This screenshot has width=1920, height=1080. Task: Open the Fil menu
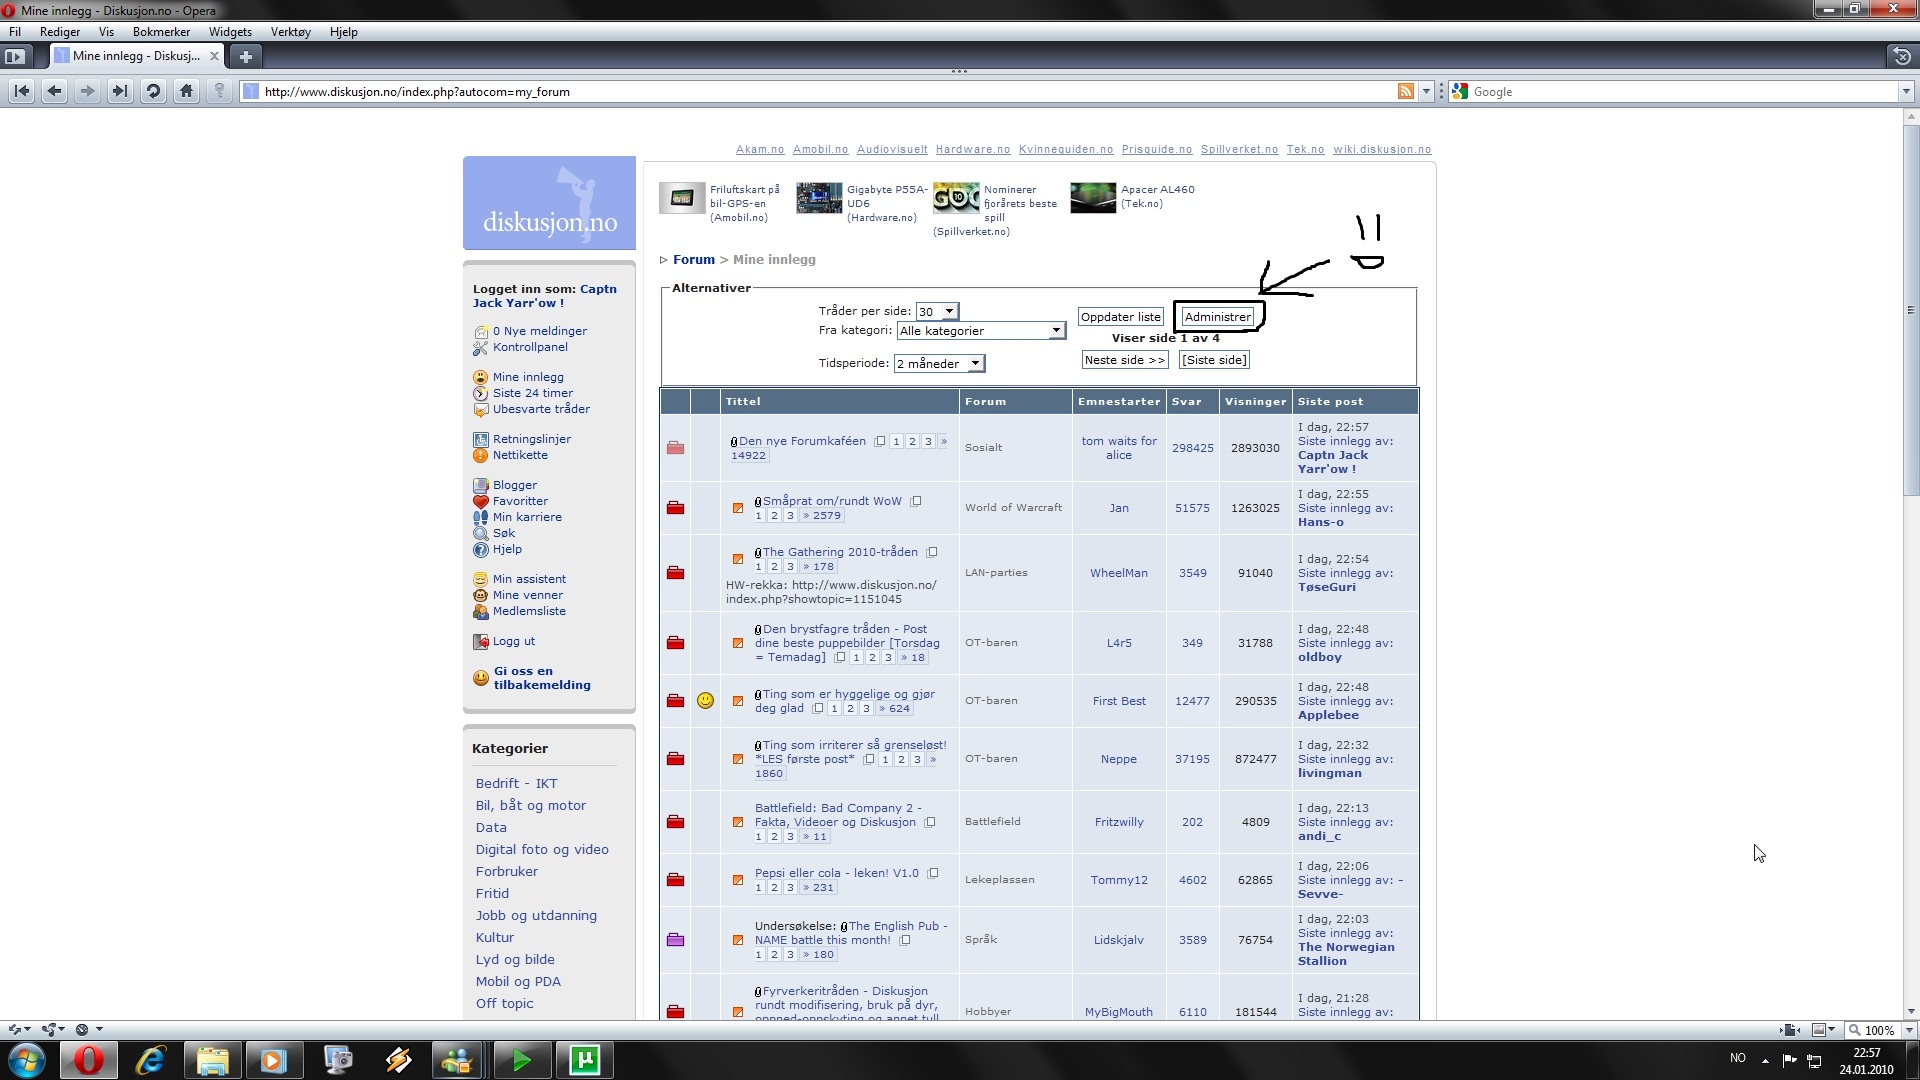[x=15, y=32]
